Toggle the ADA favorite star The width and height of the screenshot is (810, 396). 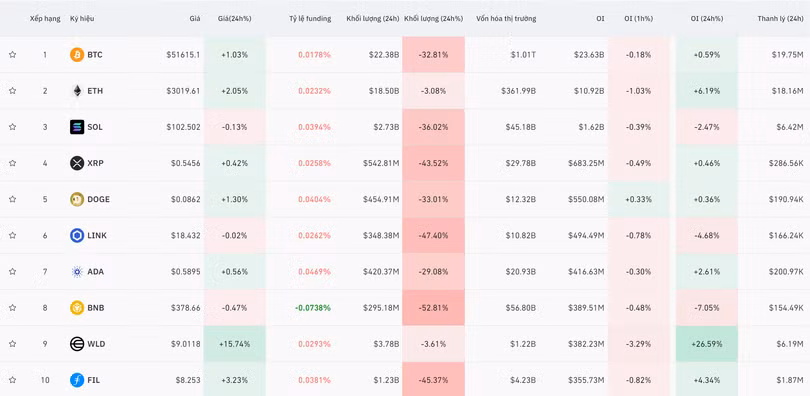pyautogui.click(x=12, y=271)
